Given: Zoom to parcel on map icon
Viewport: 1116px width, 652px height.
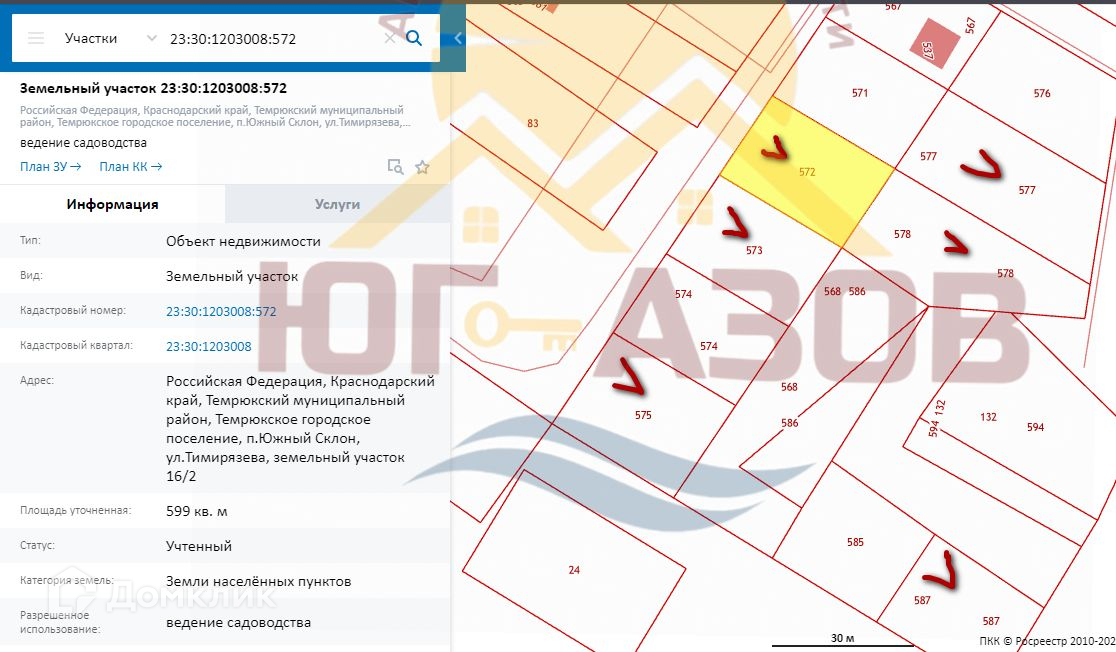Looking at the screenshot, I should pyautogui.click(x=395, y=167).
